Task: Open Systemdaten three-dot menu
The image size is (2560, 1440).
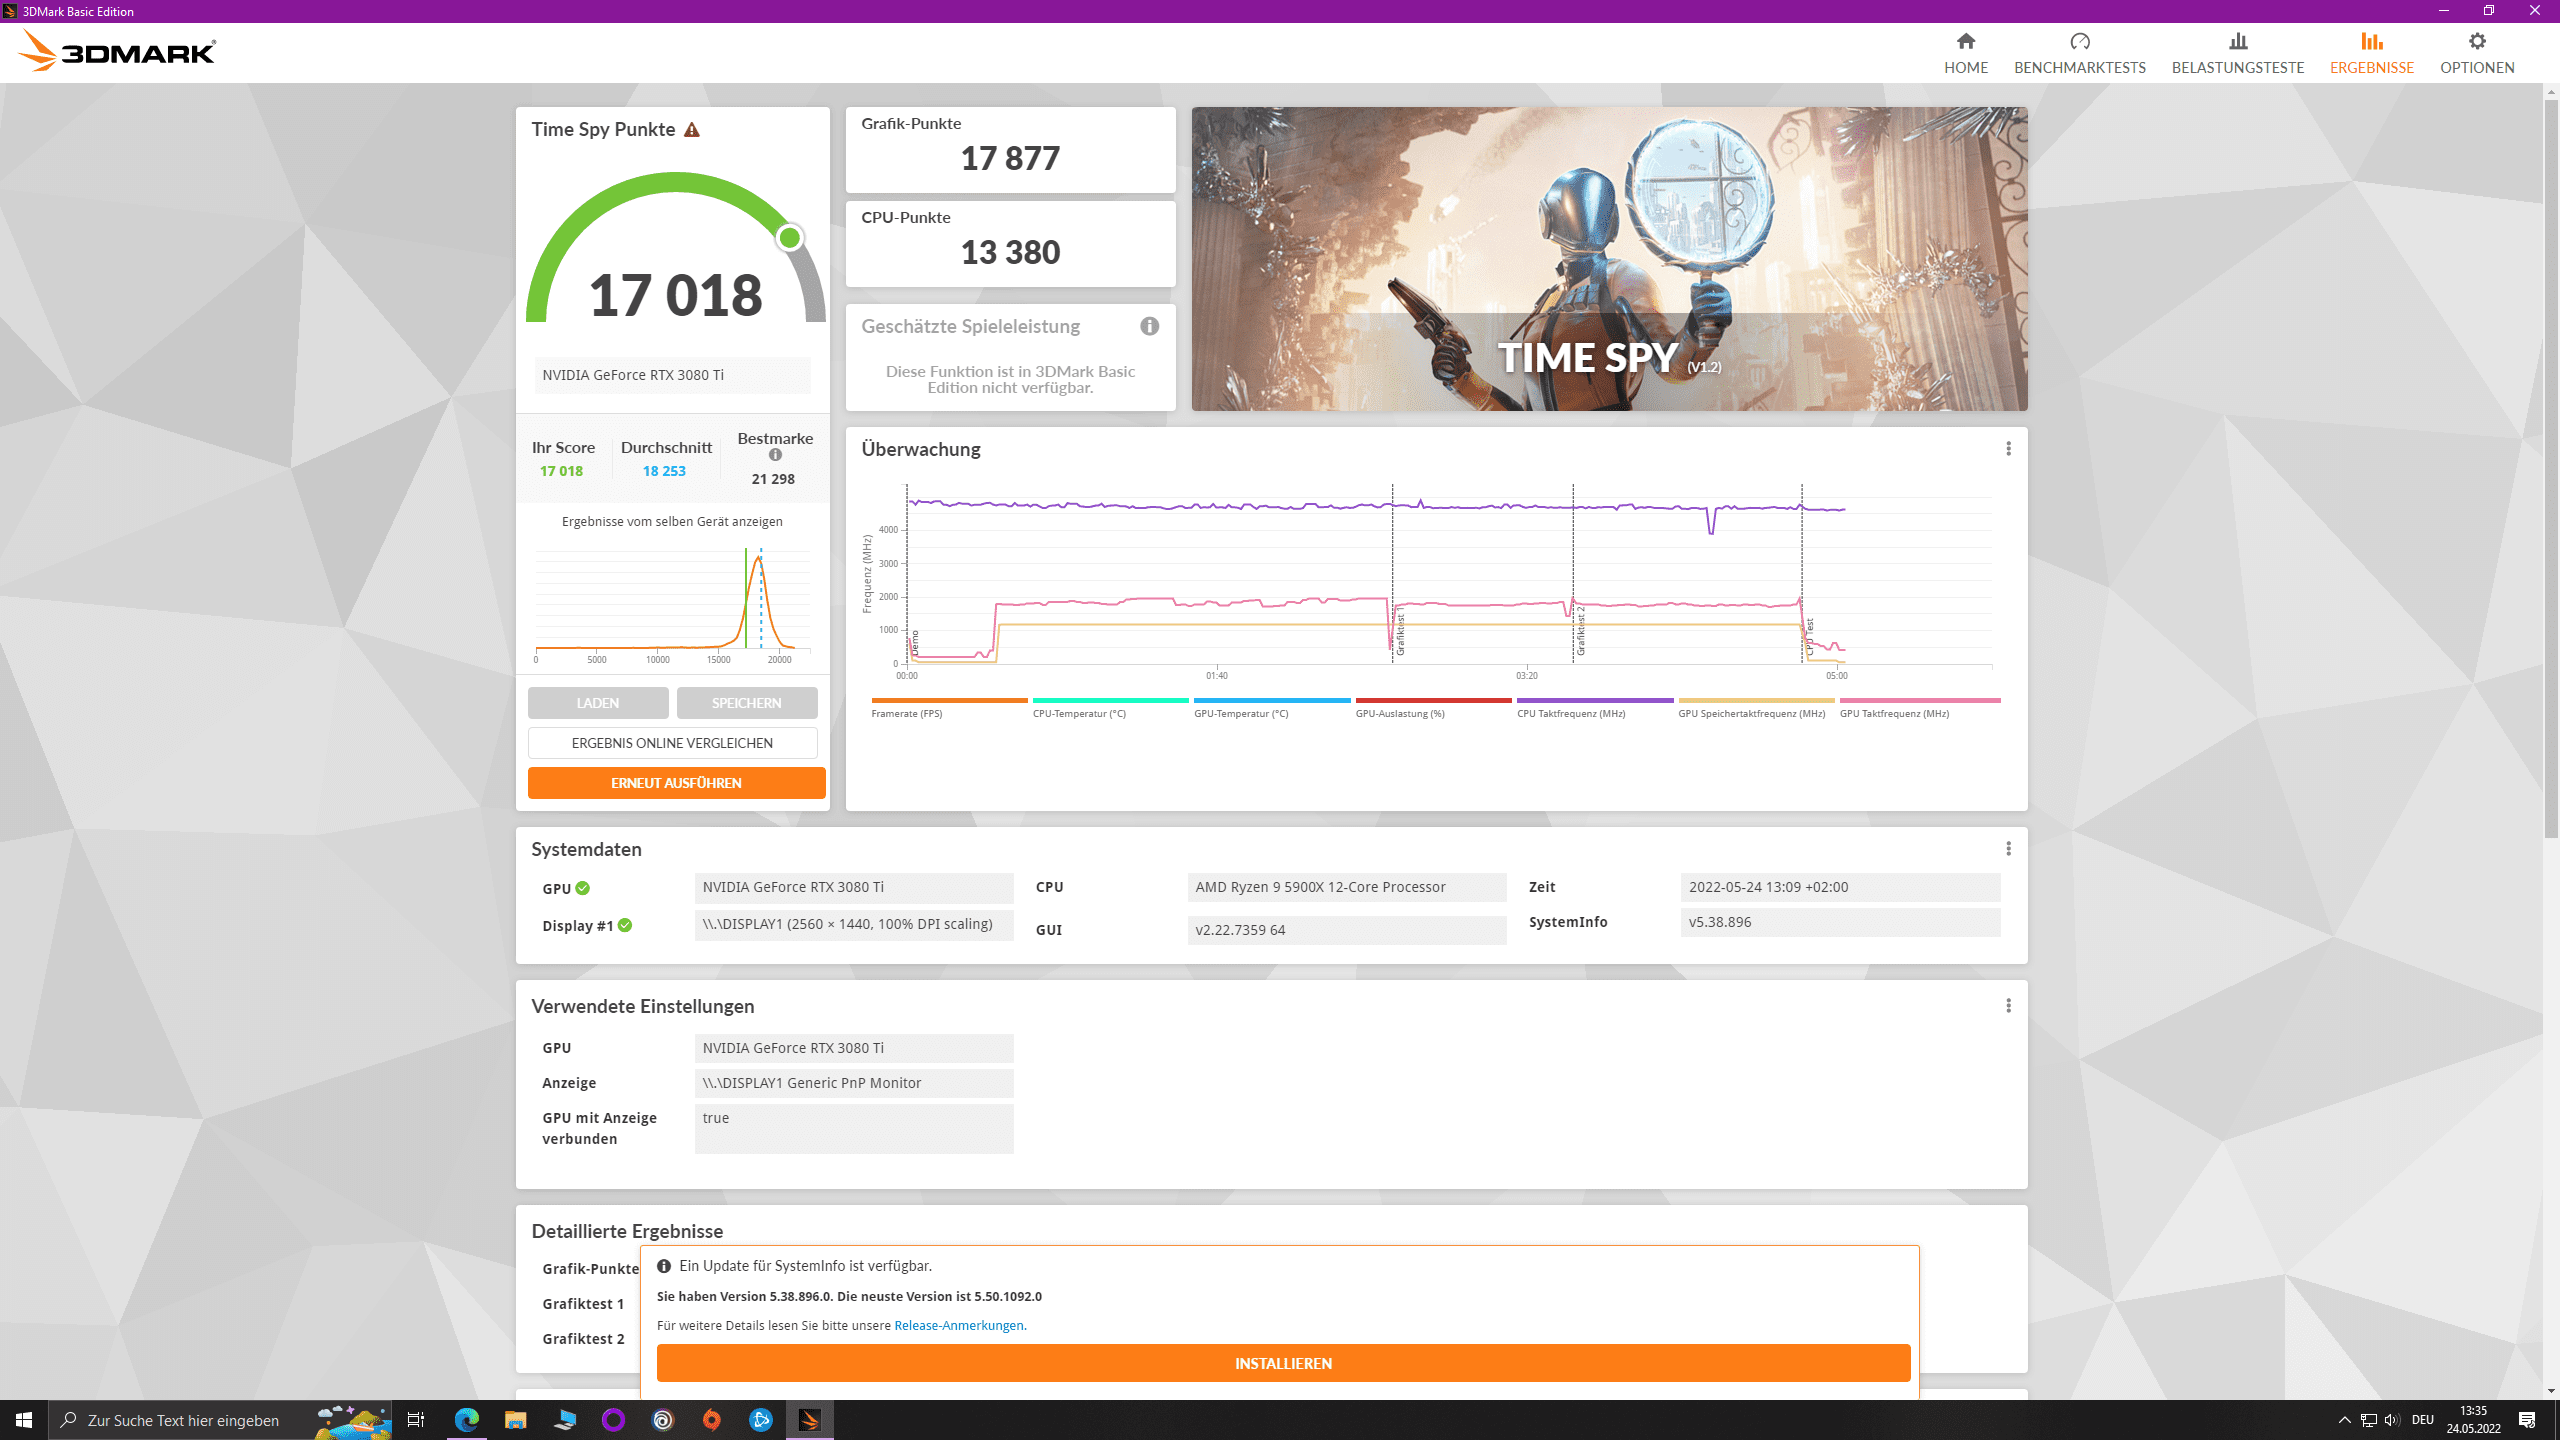Action: point(2008,849)
